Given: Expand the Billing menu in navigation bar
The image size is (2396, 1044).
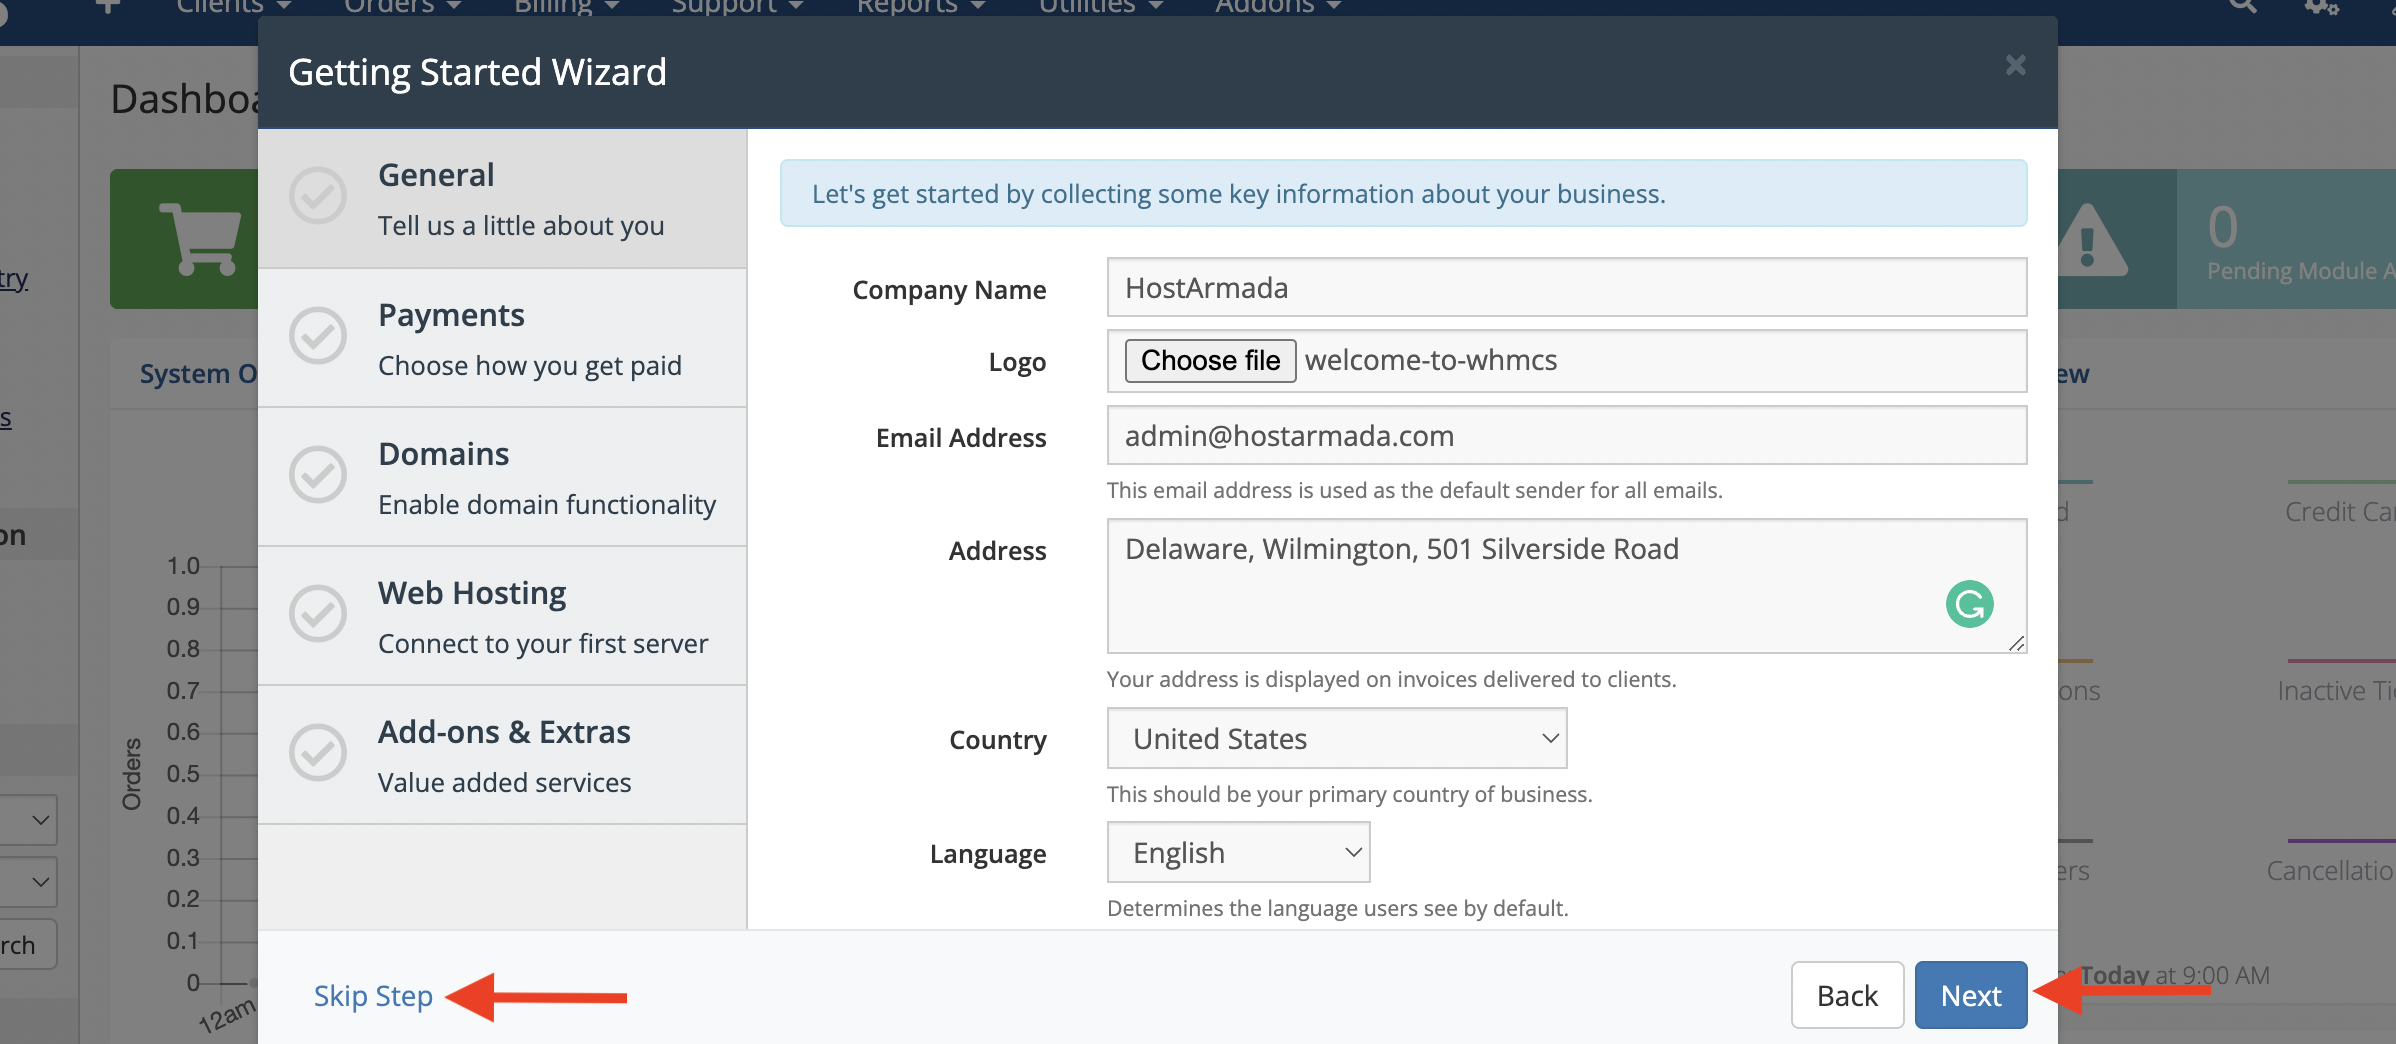Looking at the screenshot, I should click(567, 7).
